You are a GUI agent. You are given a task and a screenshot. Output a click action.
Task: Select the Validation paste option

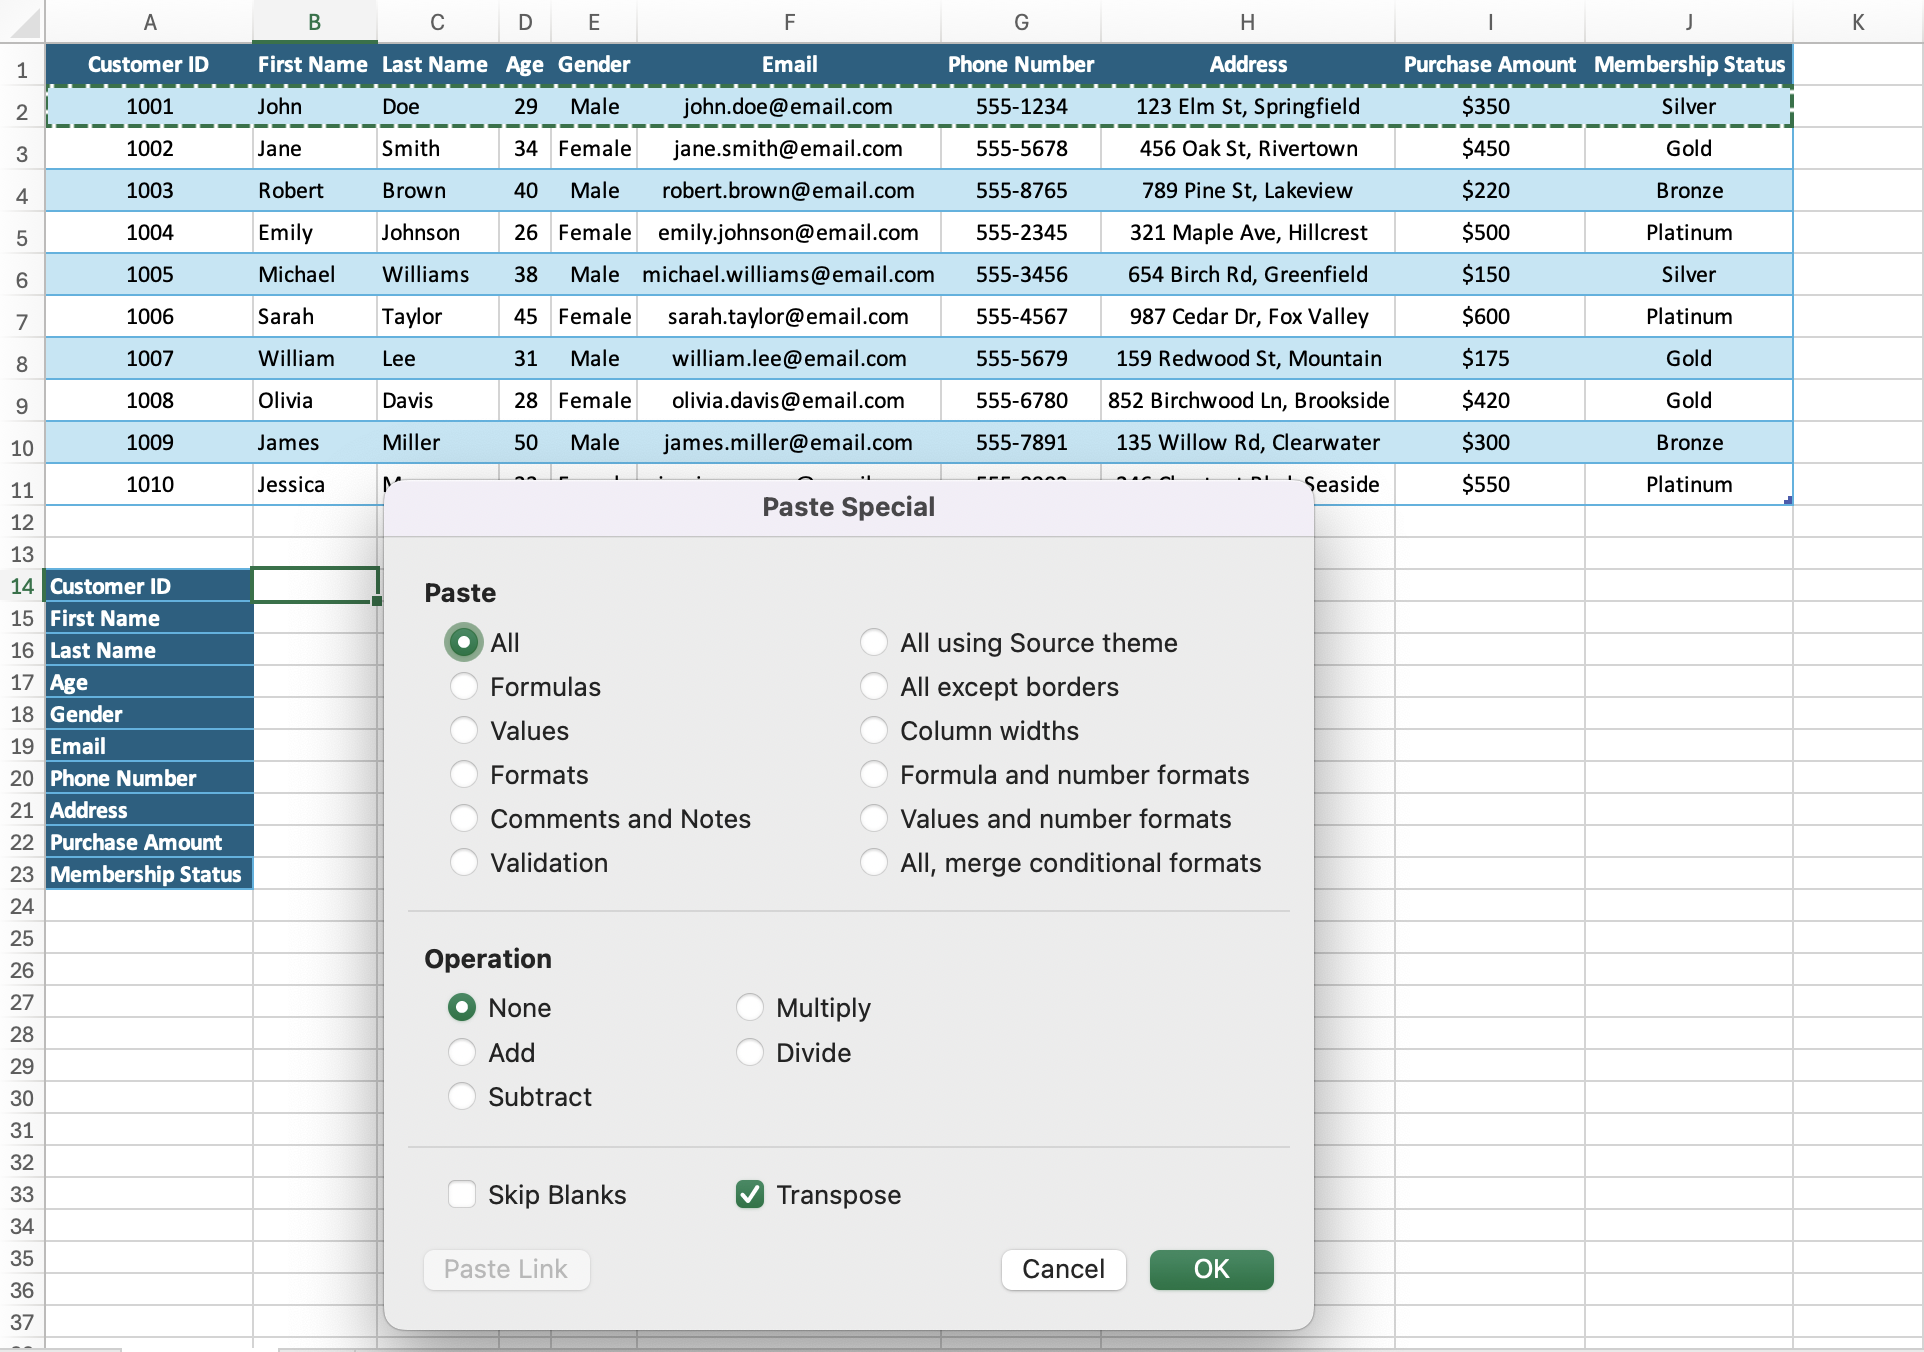463,863
